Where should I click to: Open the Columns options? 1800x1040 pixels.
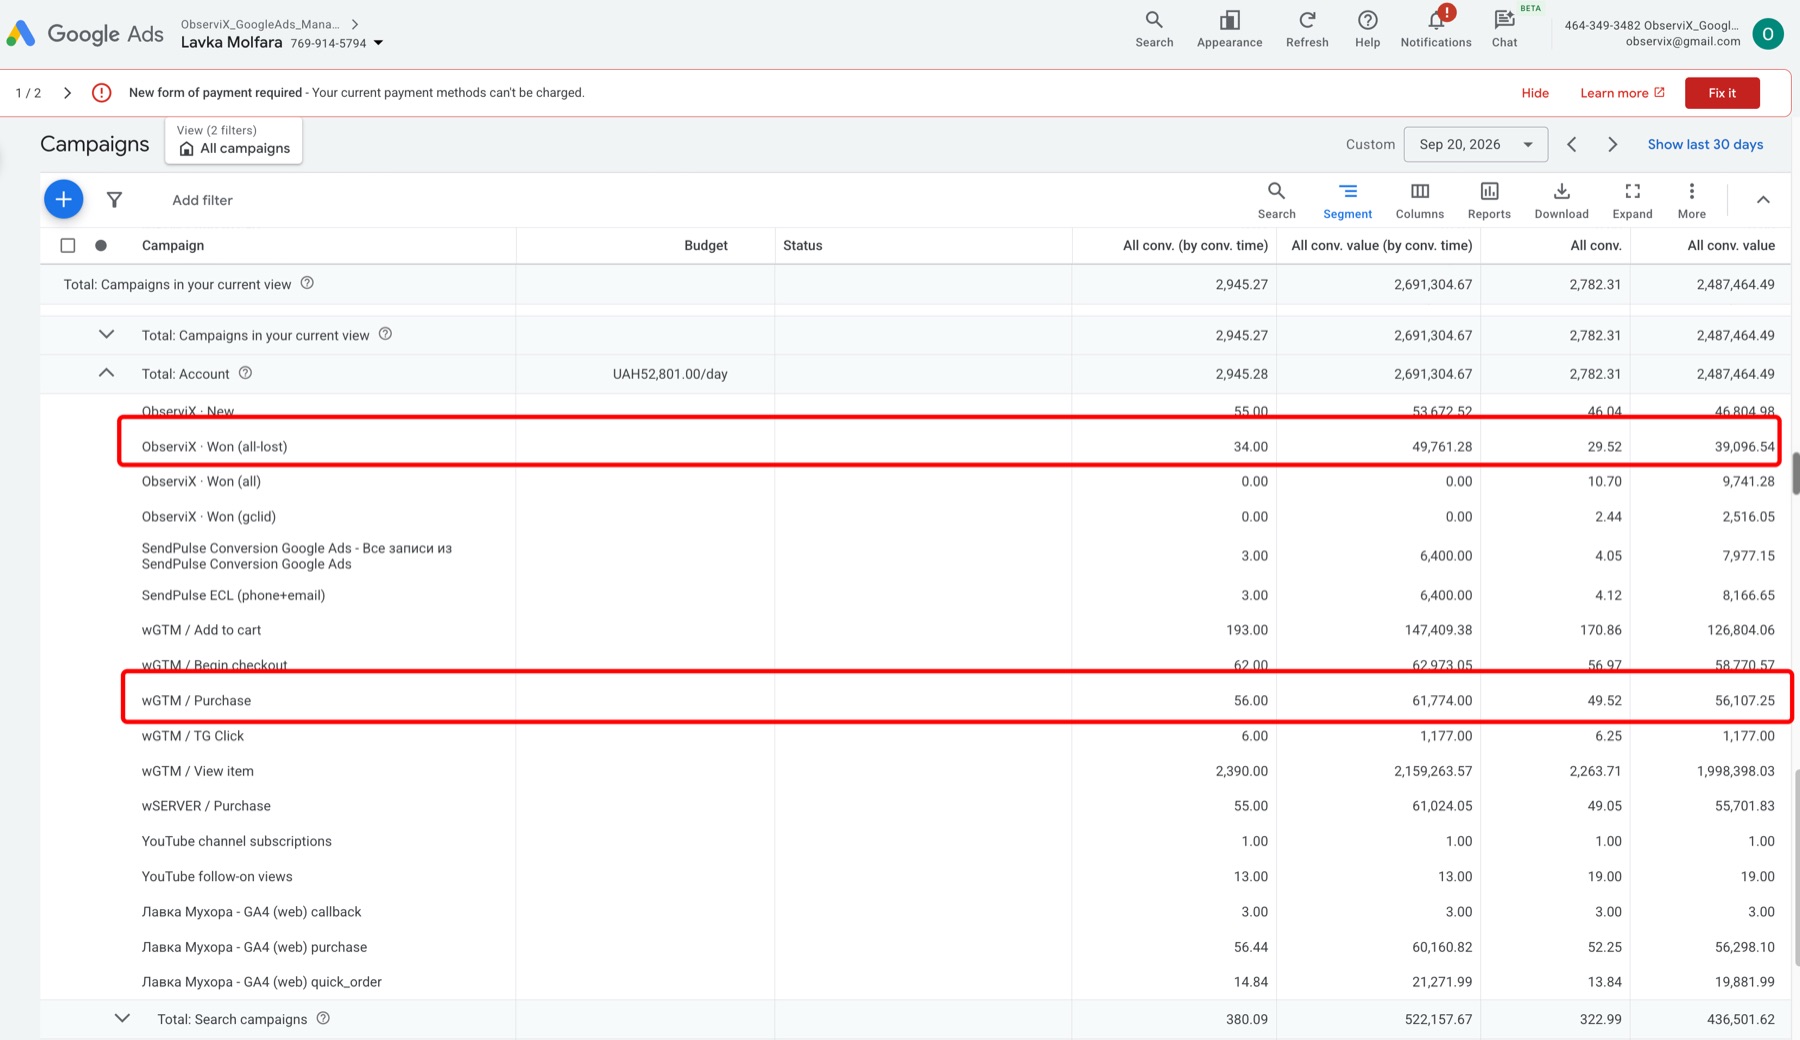click(x=1419, y=199)
